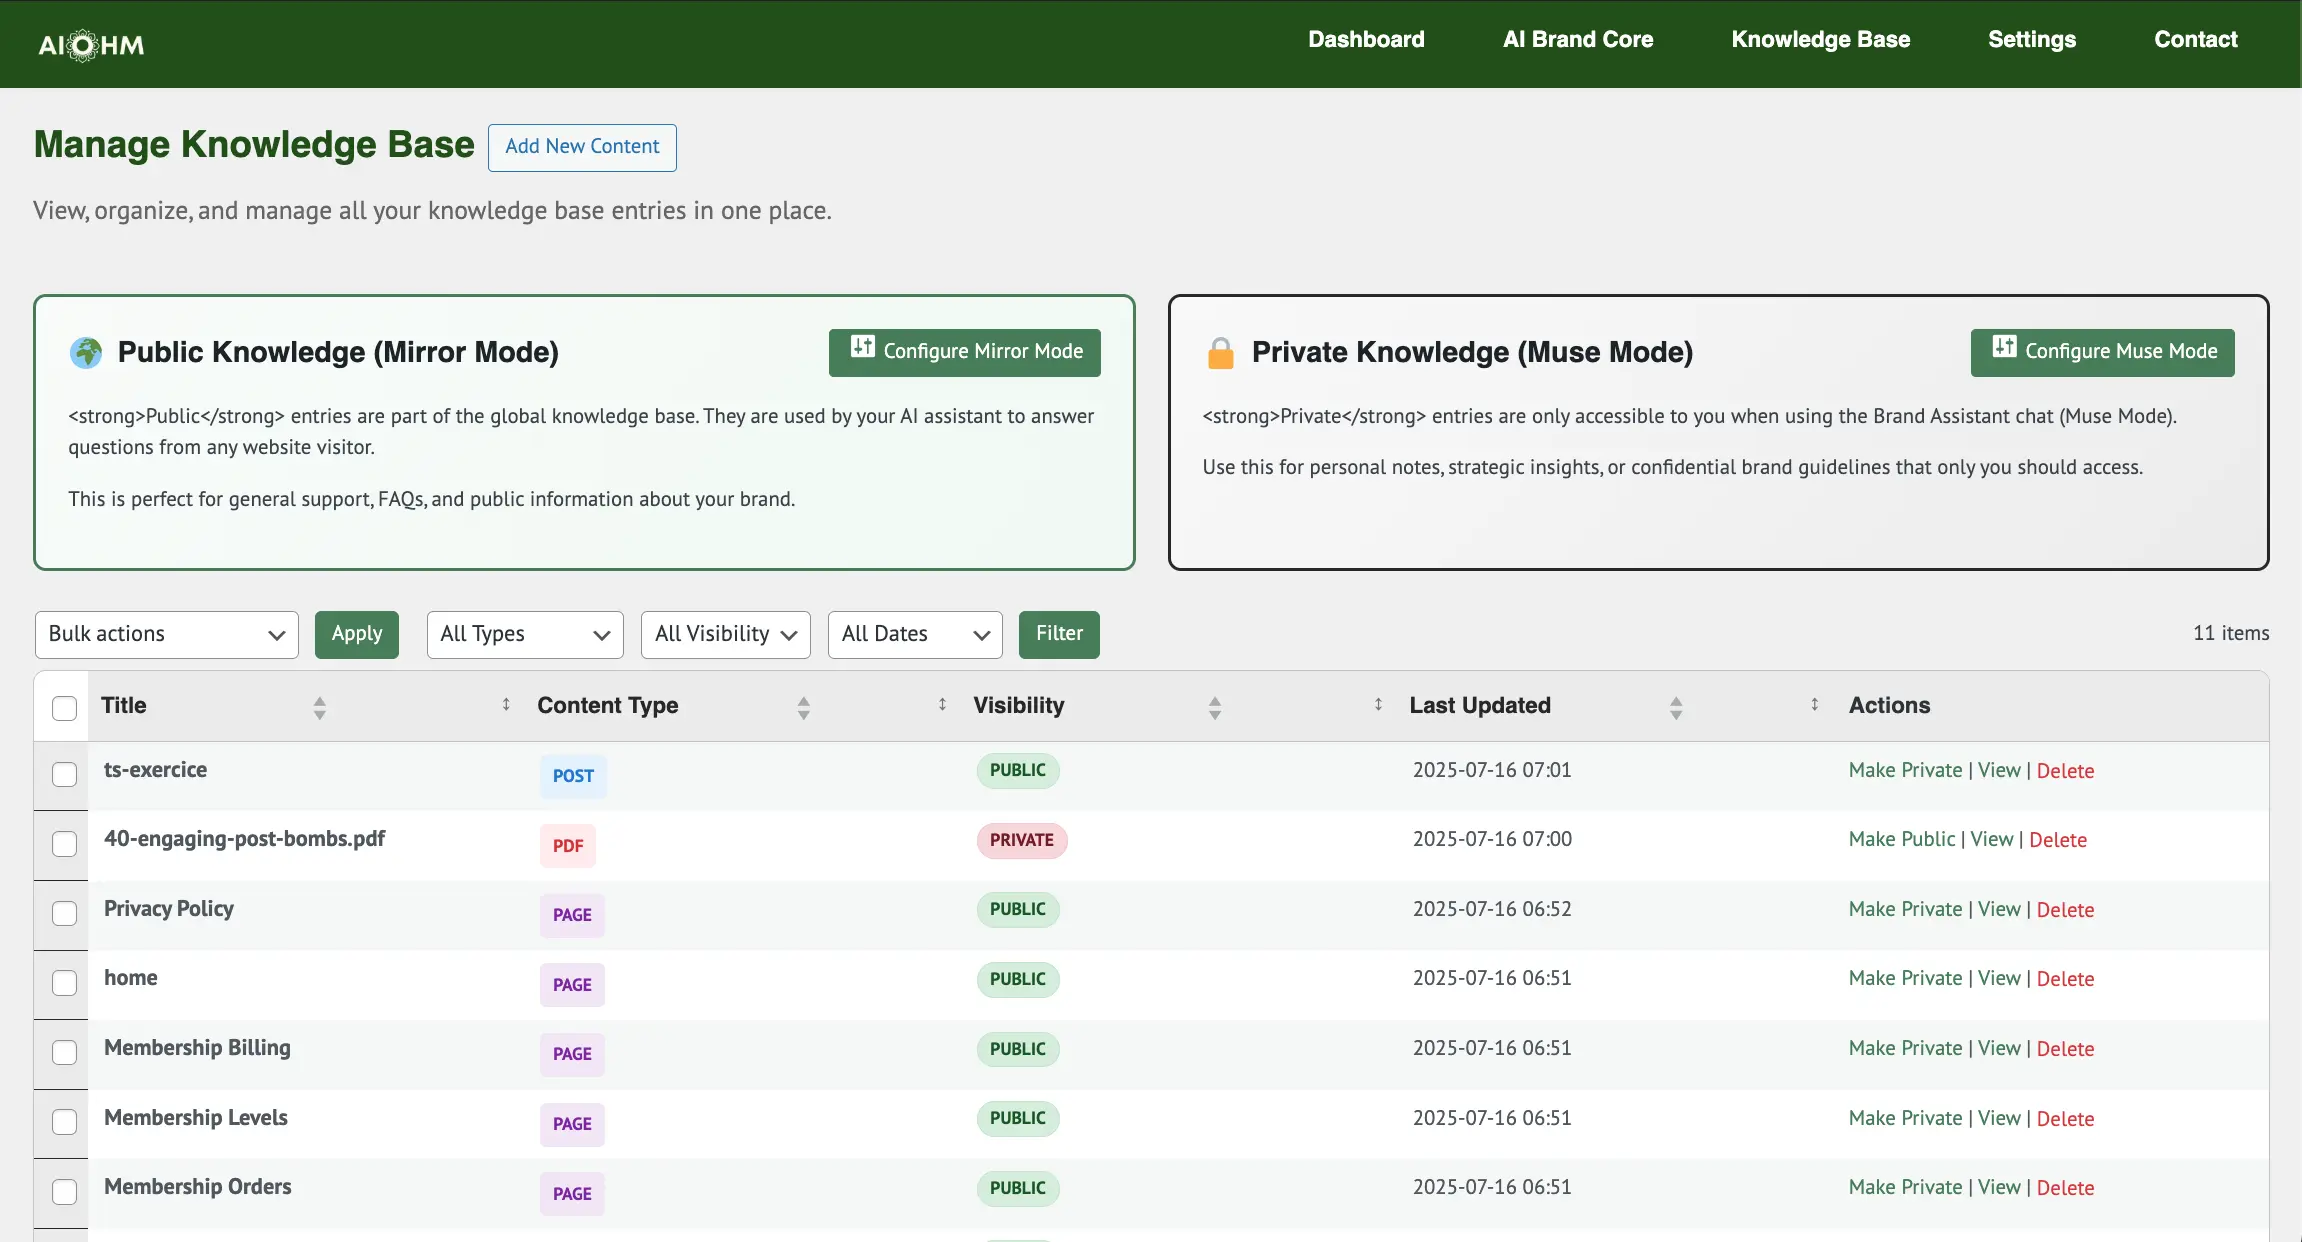
Task: Click the PDF type badge
Action: pyautogui.click(x=567, y=846)
